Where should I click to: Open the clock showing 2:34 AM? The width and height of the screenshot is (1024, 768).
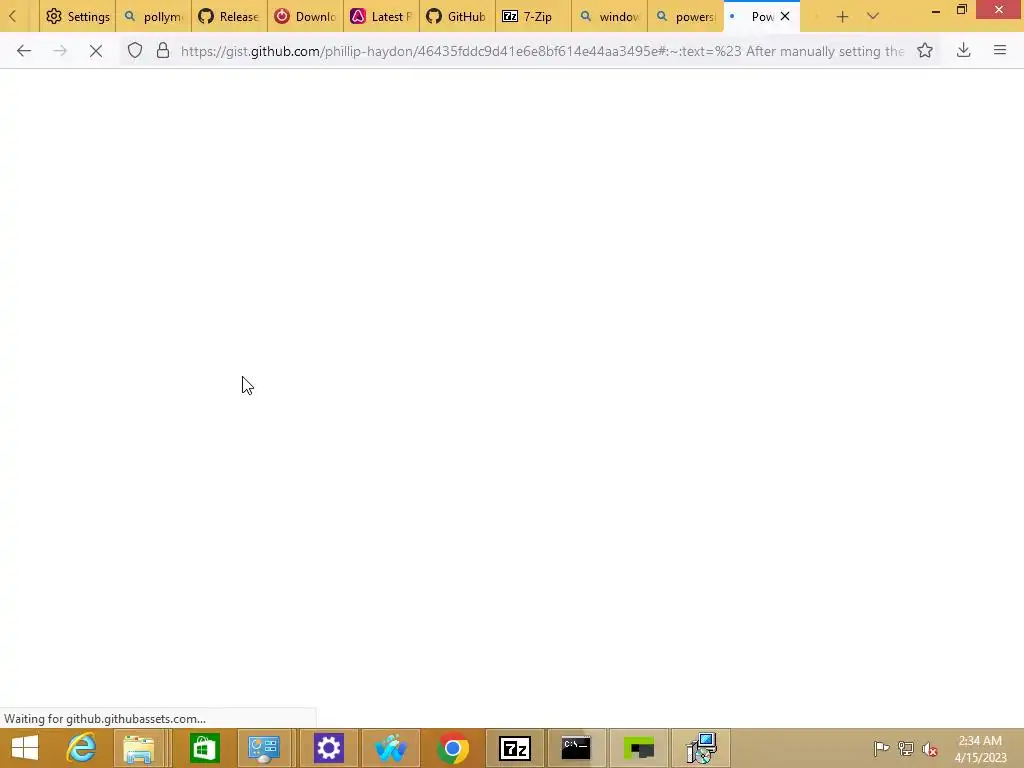point(980,749)
